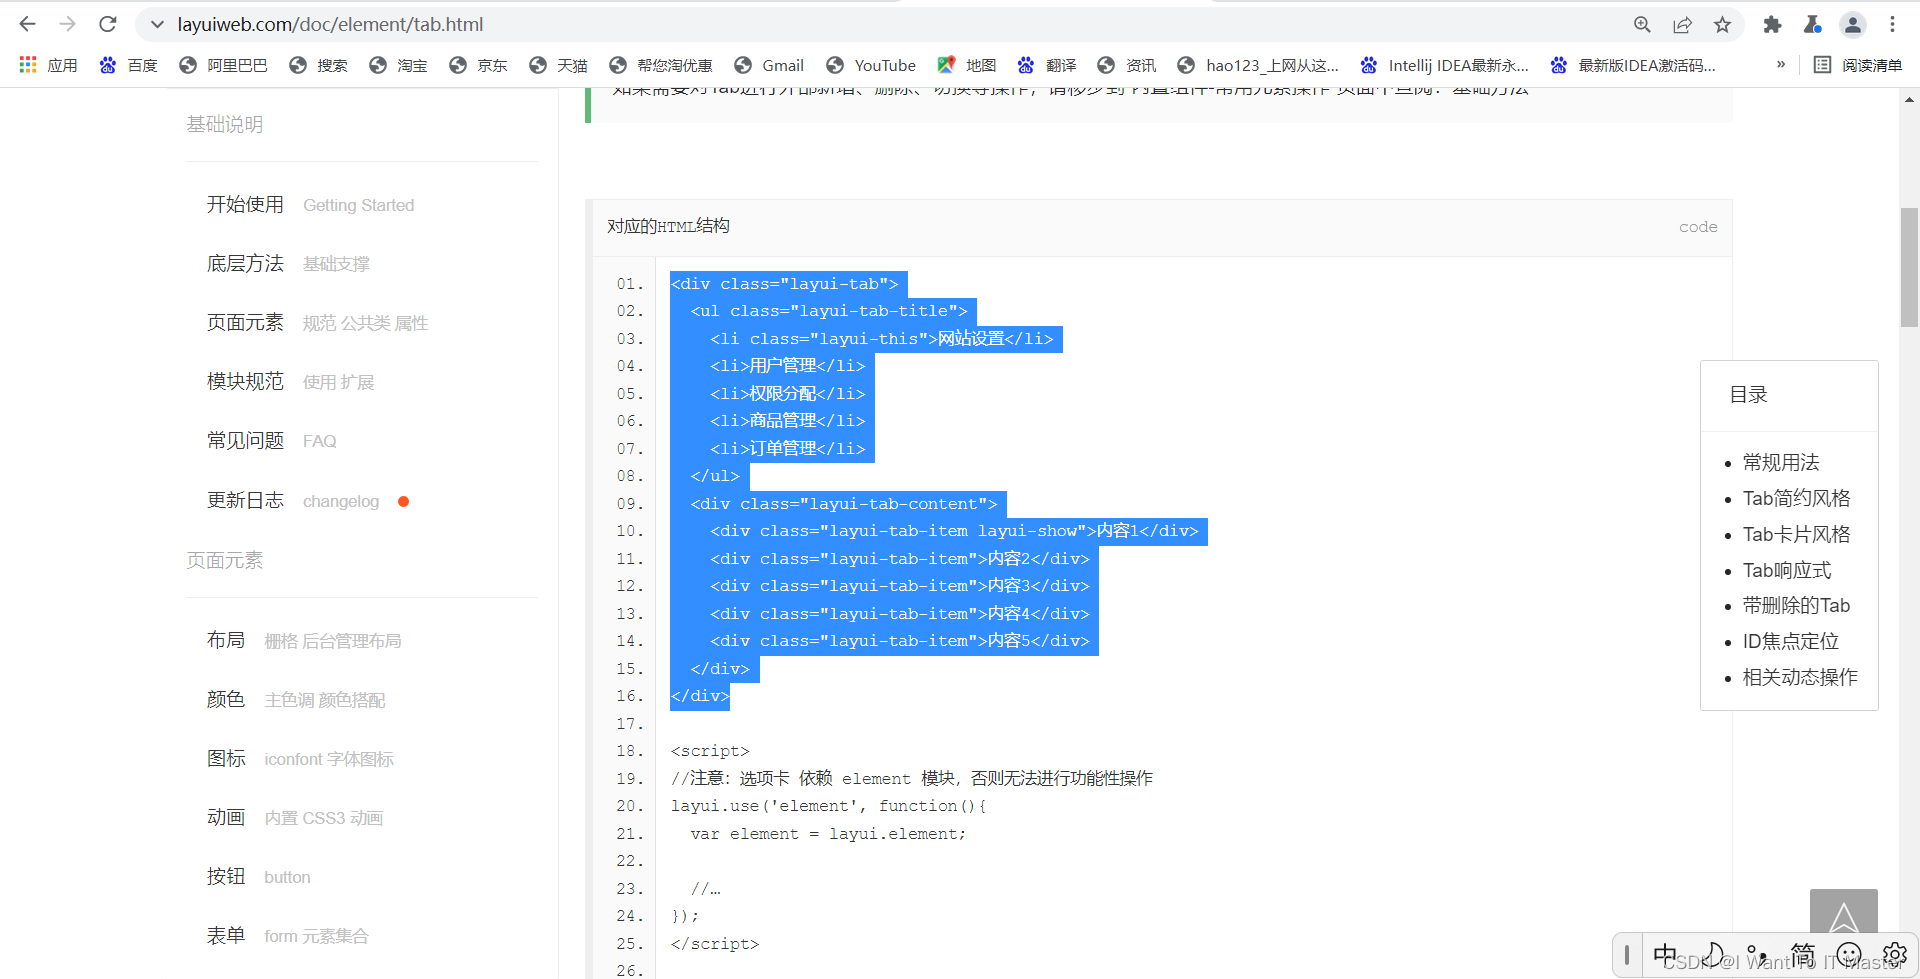Open the Intellij IDEA最新永 bookmark
The image size is (1920, 979).
point(1444,65)
